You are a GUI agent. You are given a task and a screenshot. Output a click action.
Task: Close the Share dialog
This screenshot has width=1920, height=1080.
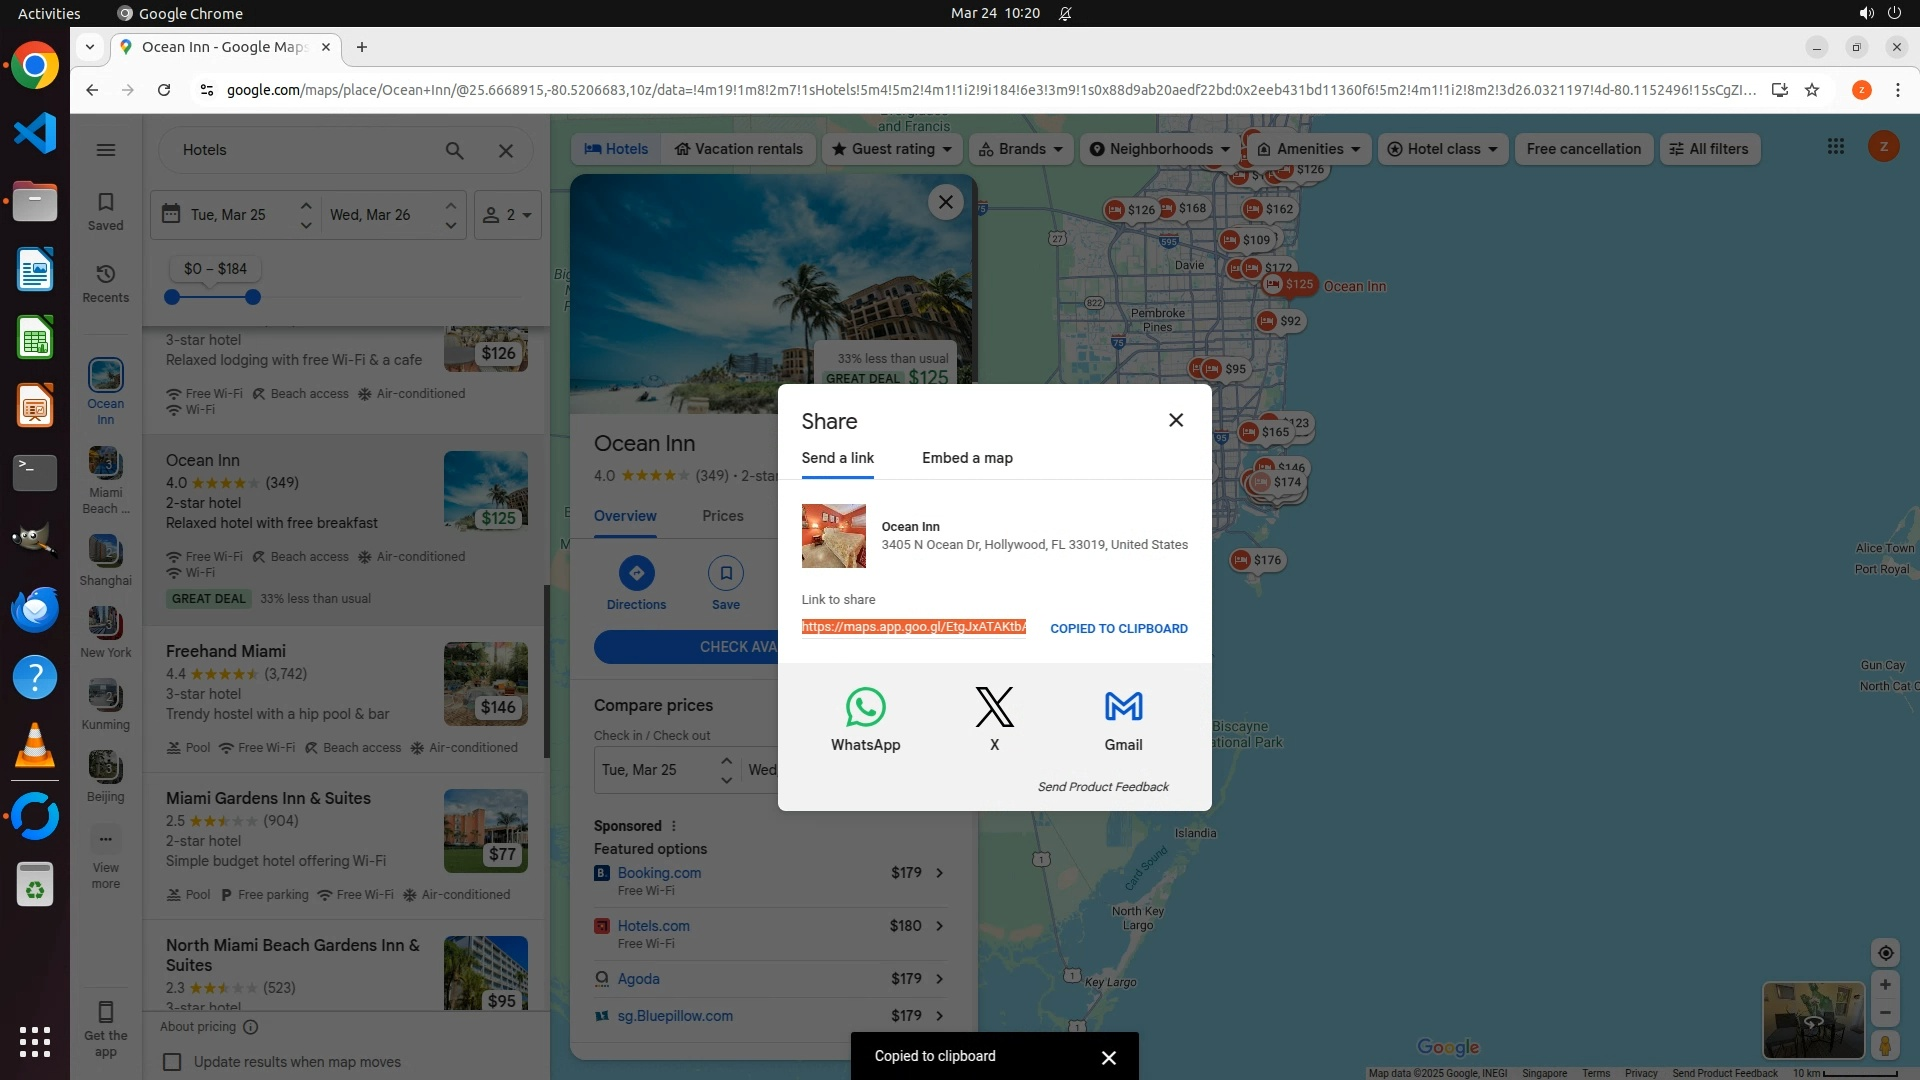1176,420
